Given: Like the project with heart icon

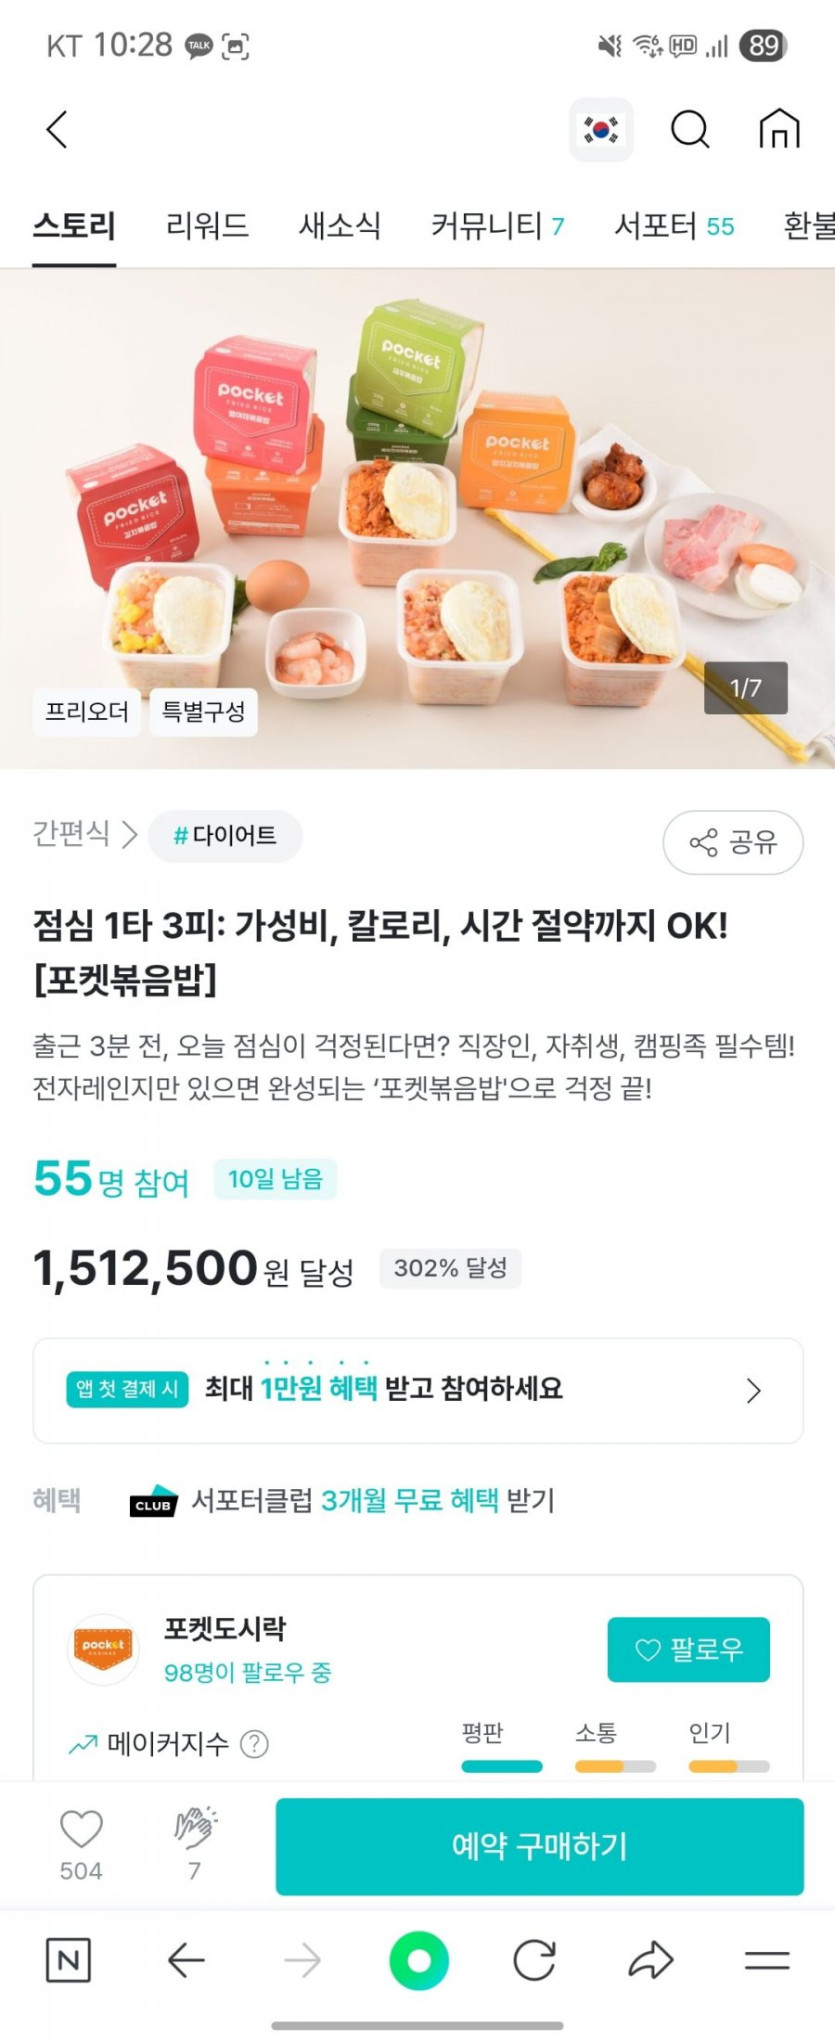Looking at the screenshot, I should 81,1829.
